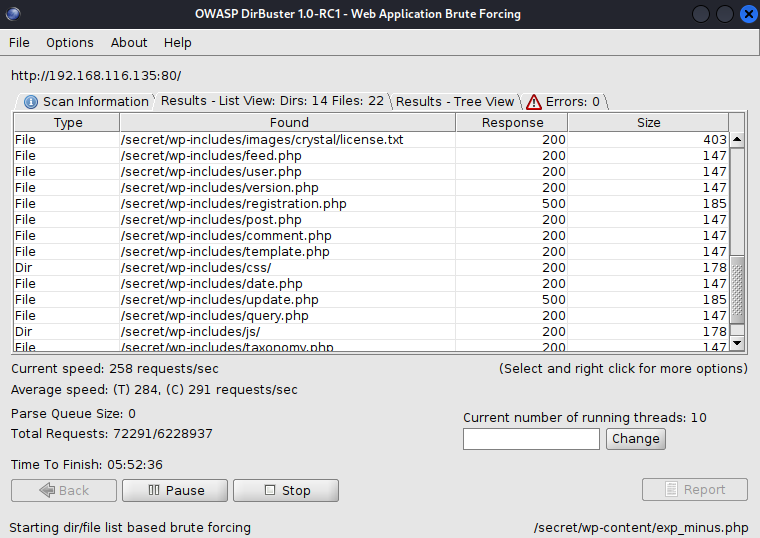Select the /secret/wp-includes/css/ directory row

[x=371, y=268]
